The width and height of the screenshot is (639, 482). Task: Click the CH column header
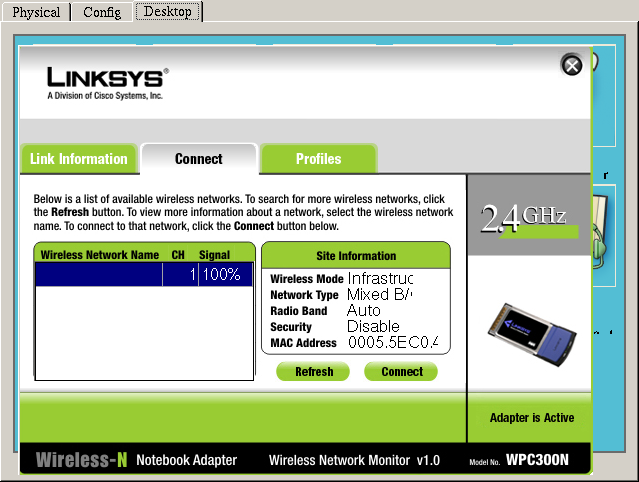pyautogui.click(x=178, y=255)
